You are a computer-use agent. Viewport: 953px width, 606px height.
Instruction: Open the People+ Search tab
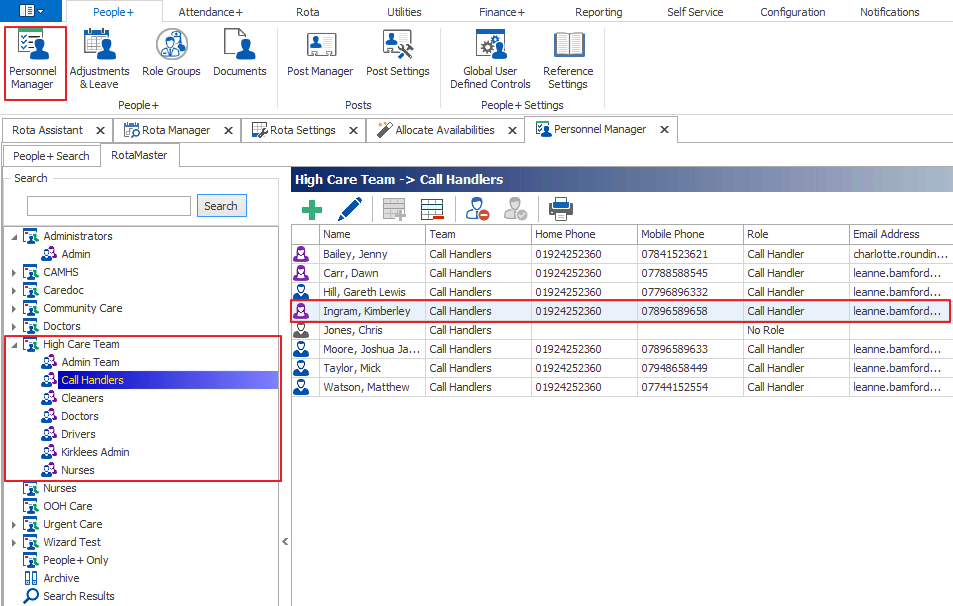click(x=51, y=155)
